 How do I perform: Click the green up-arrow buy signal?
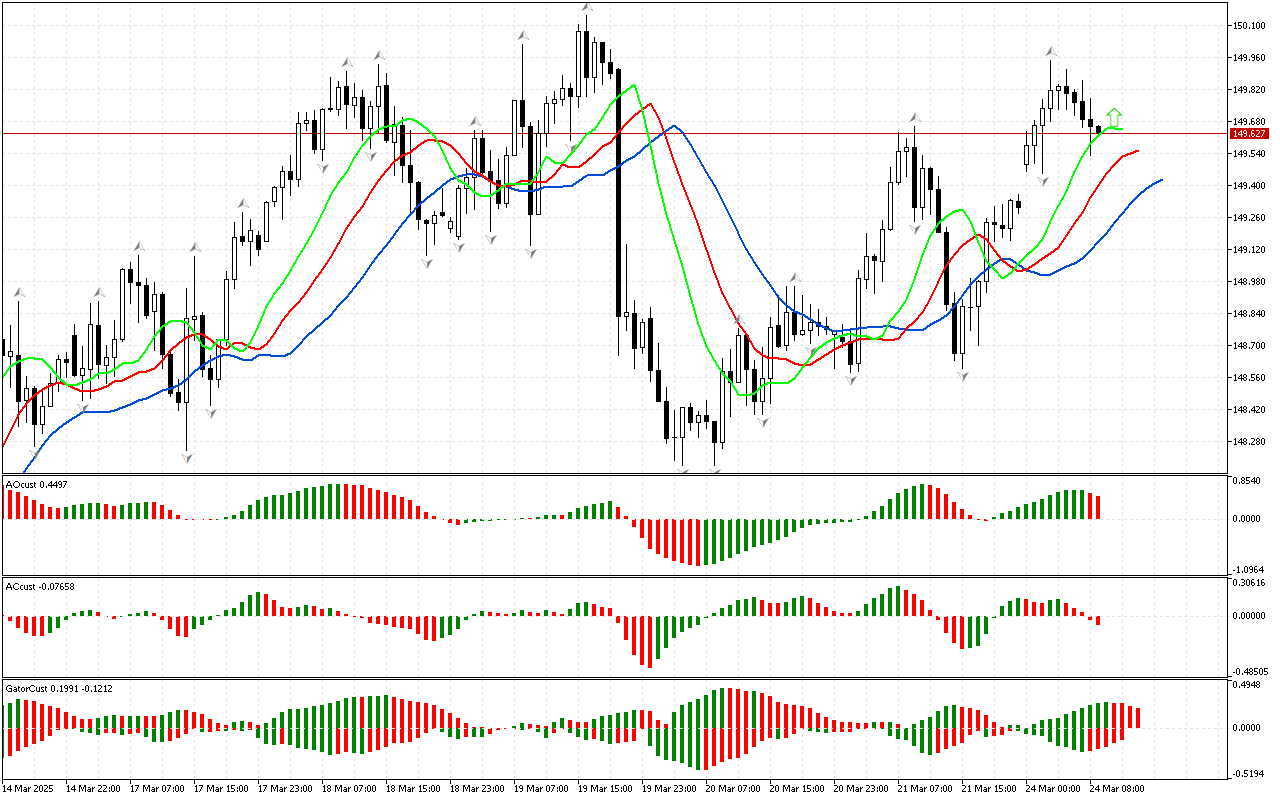(1114, 118)
